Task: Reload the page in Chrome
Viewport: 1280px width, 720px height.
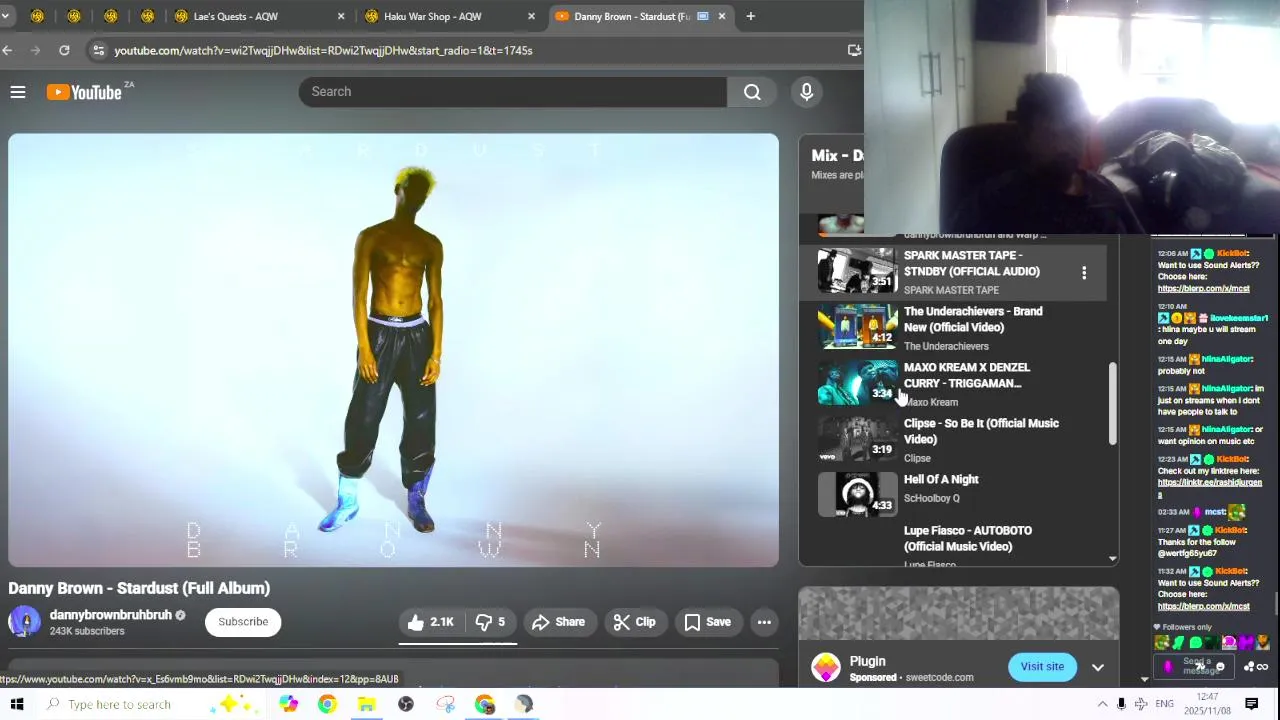Action: click(64, 50)
